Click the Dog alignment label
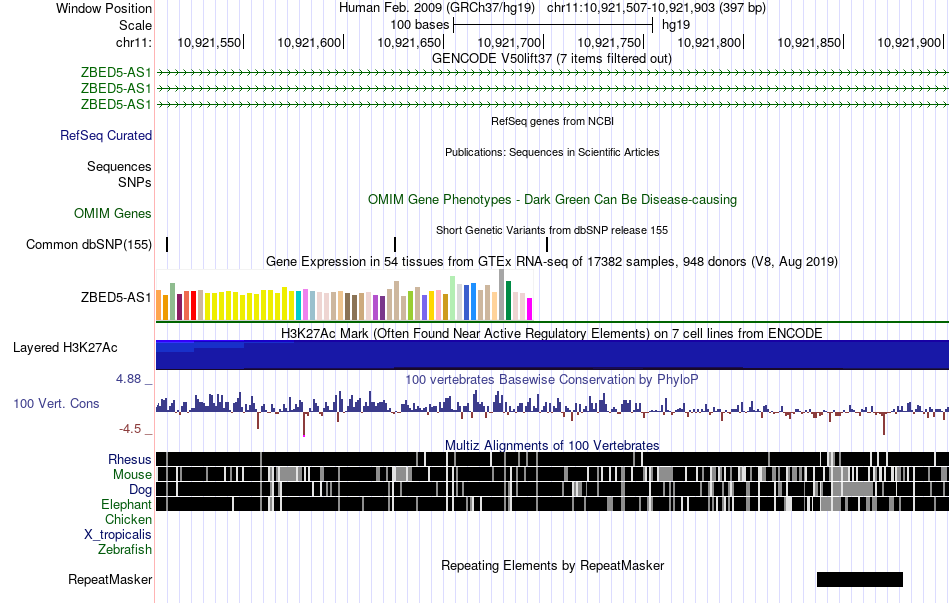This screenshot has width=950, height=603. click(x=140, y=489)
